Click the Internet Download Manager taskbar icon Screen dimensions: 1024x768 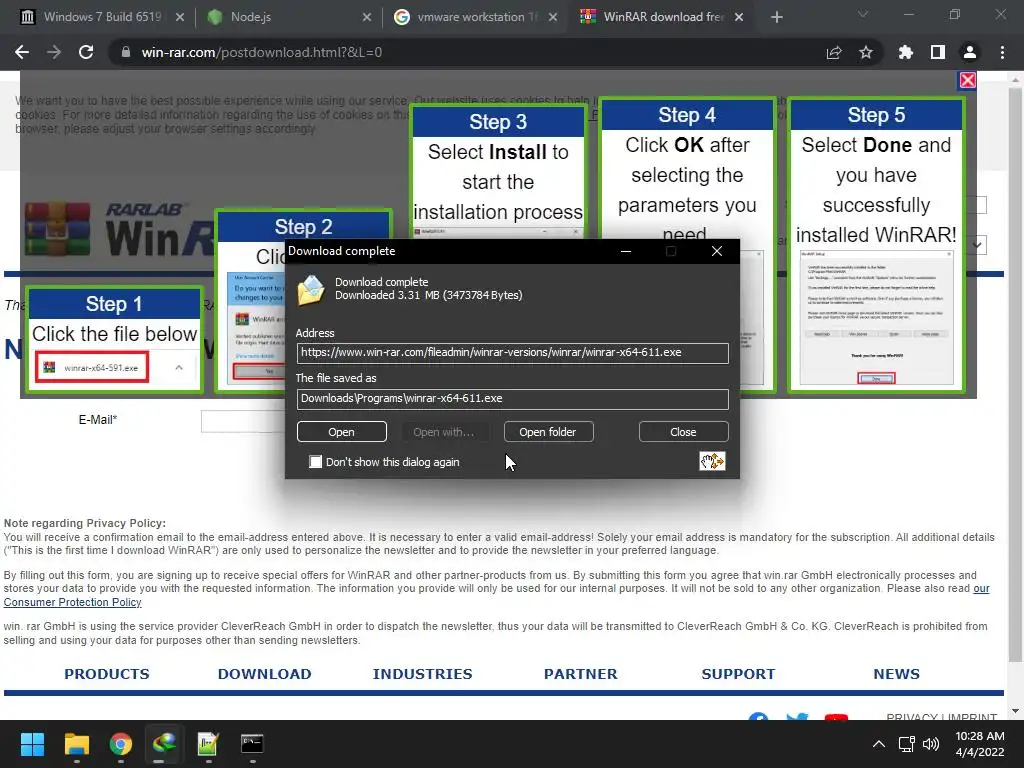(x=165, y=744)
